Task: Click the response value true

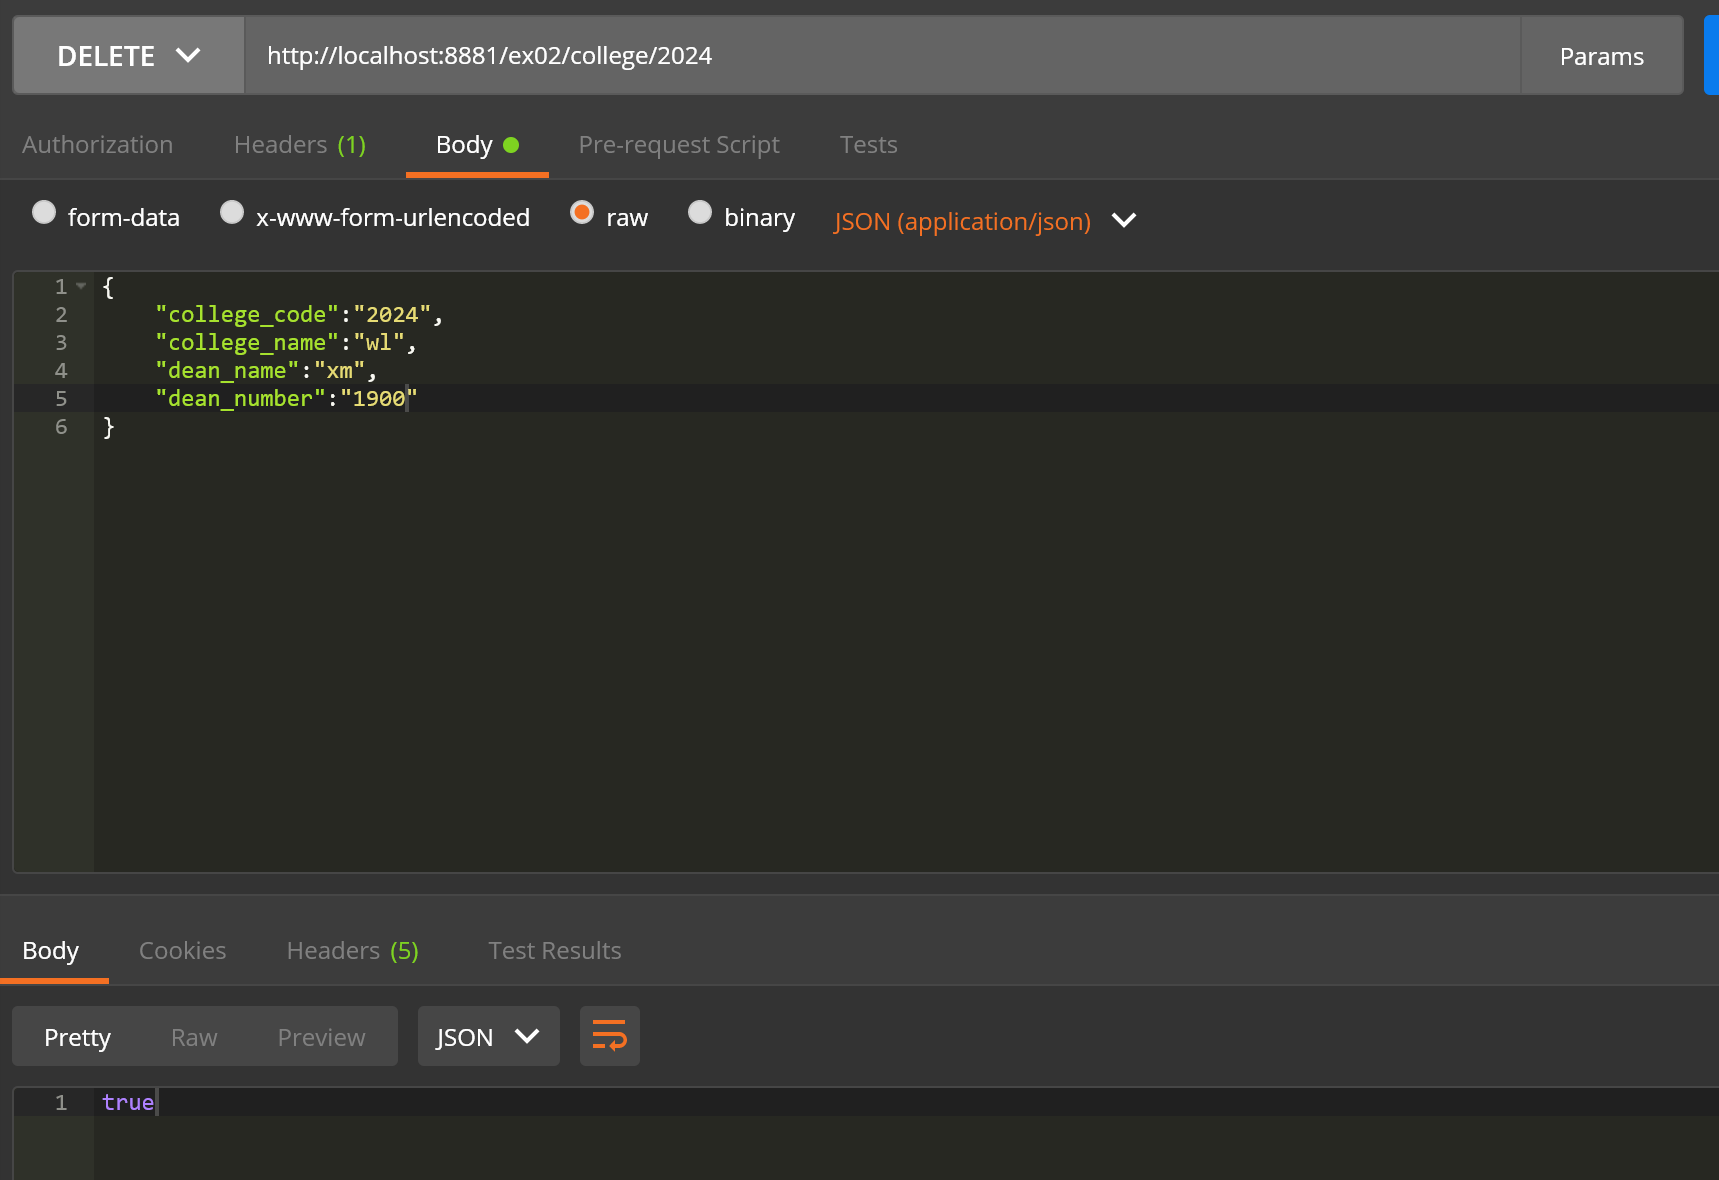Action: tap(128, 1102)
